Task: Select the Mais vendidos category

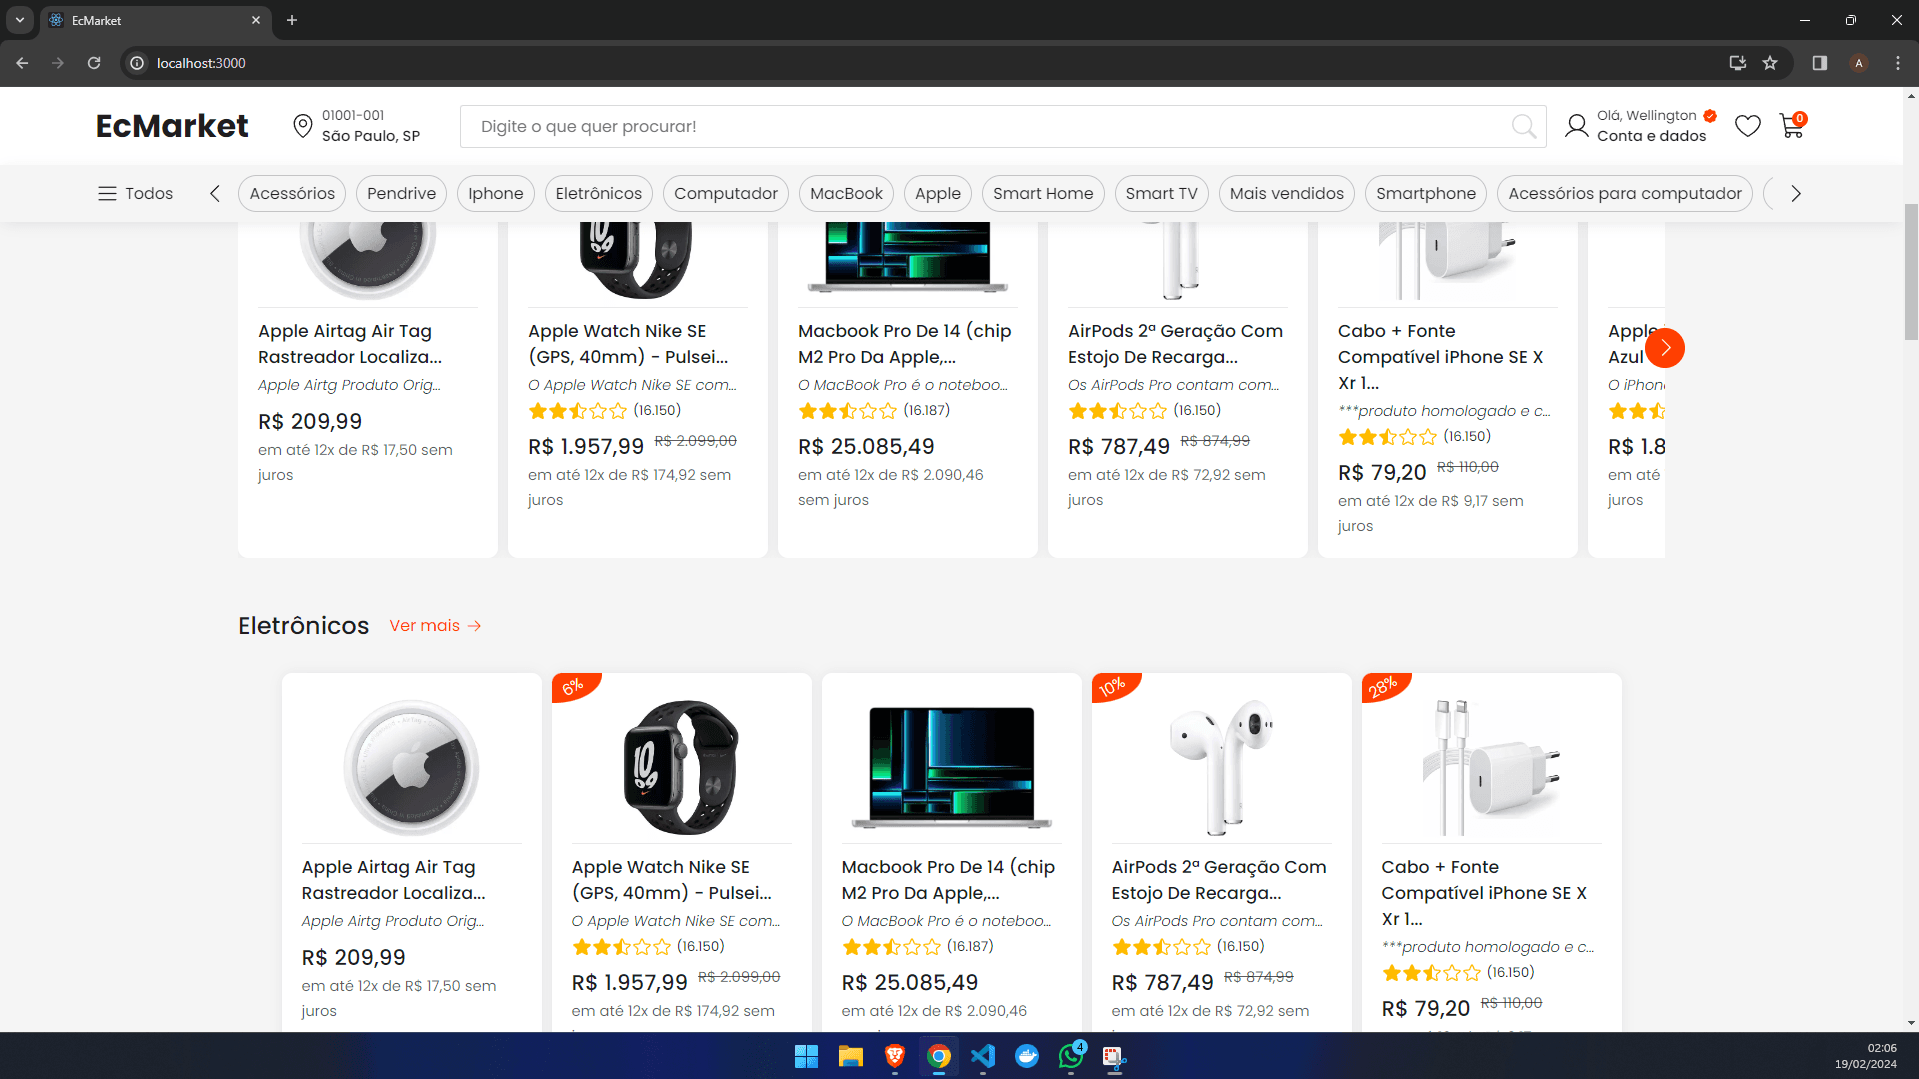Action: coord(1287,193)
